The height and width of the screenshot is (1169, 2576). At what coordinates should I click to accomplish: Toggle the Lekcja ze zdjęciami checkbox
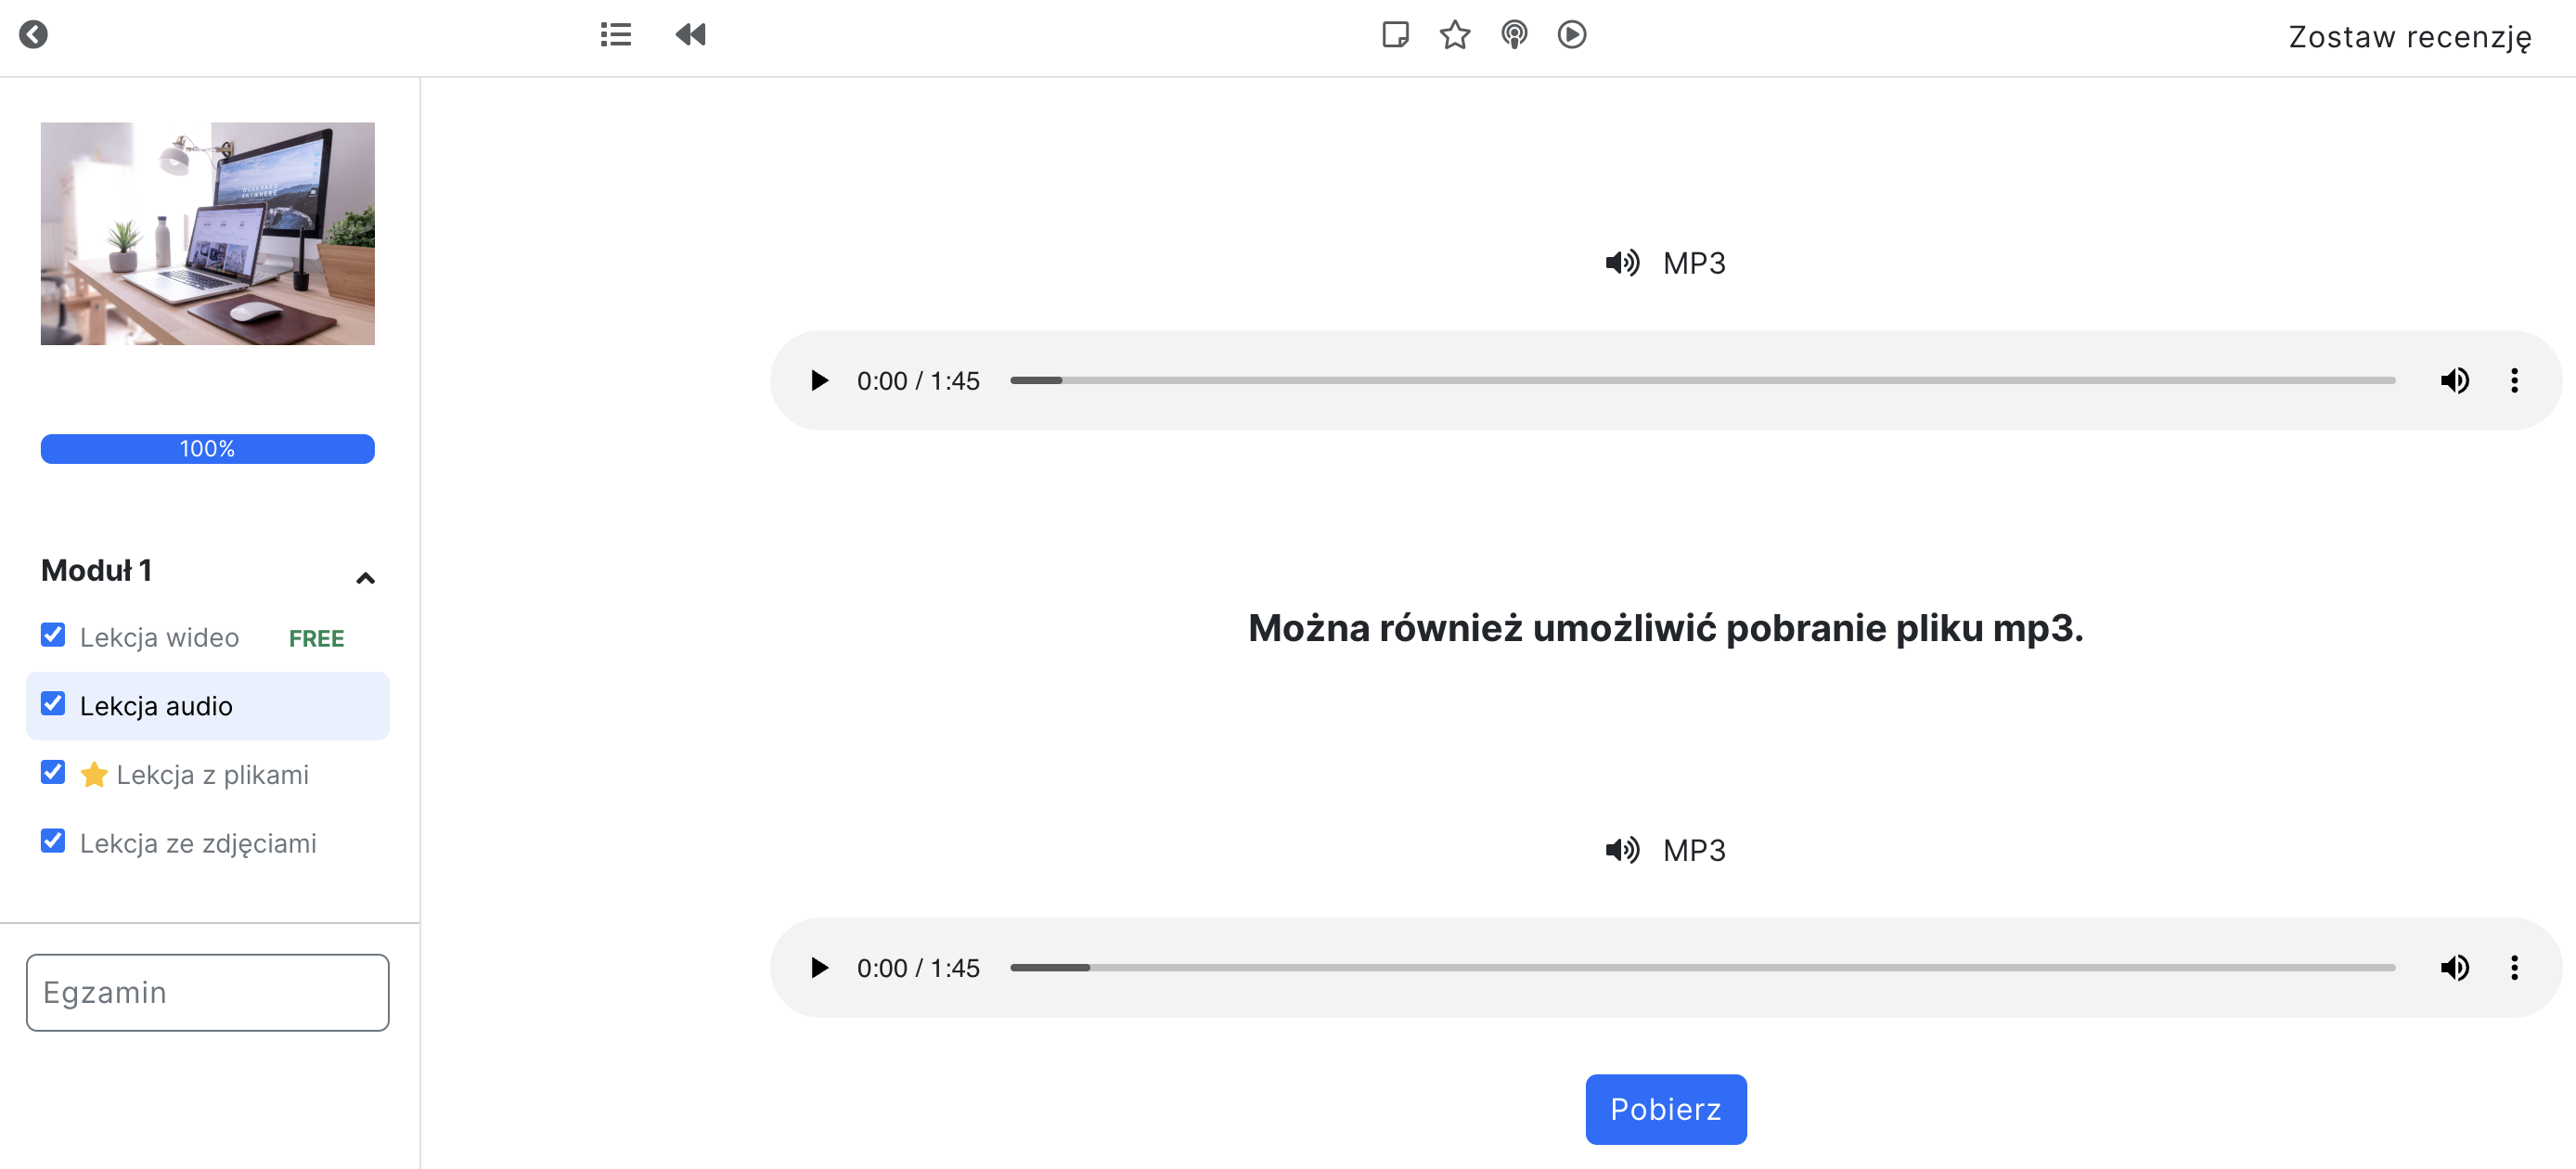coord(53,841)
